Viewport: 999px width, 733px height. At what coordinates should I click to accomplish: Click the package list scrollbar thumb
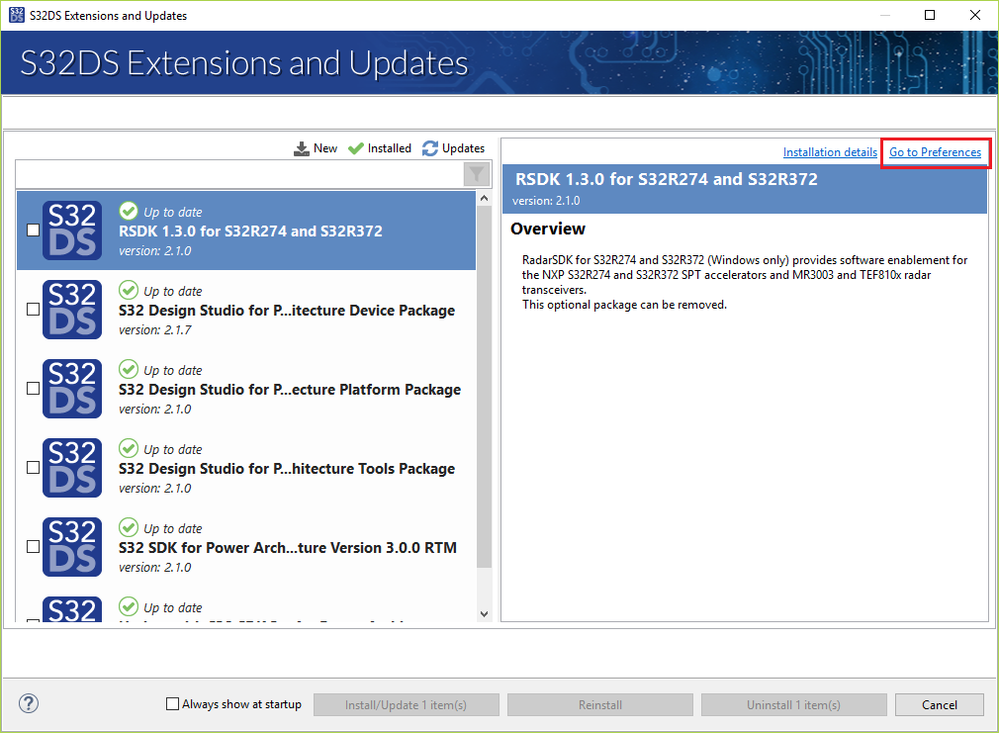(x=484, y=387)
